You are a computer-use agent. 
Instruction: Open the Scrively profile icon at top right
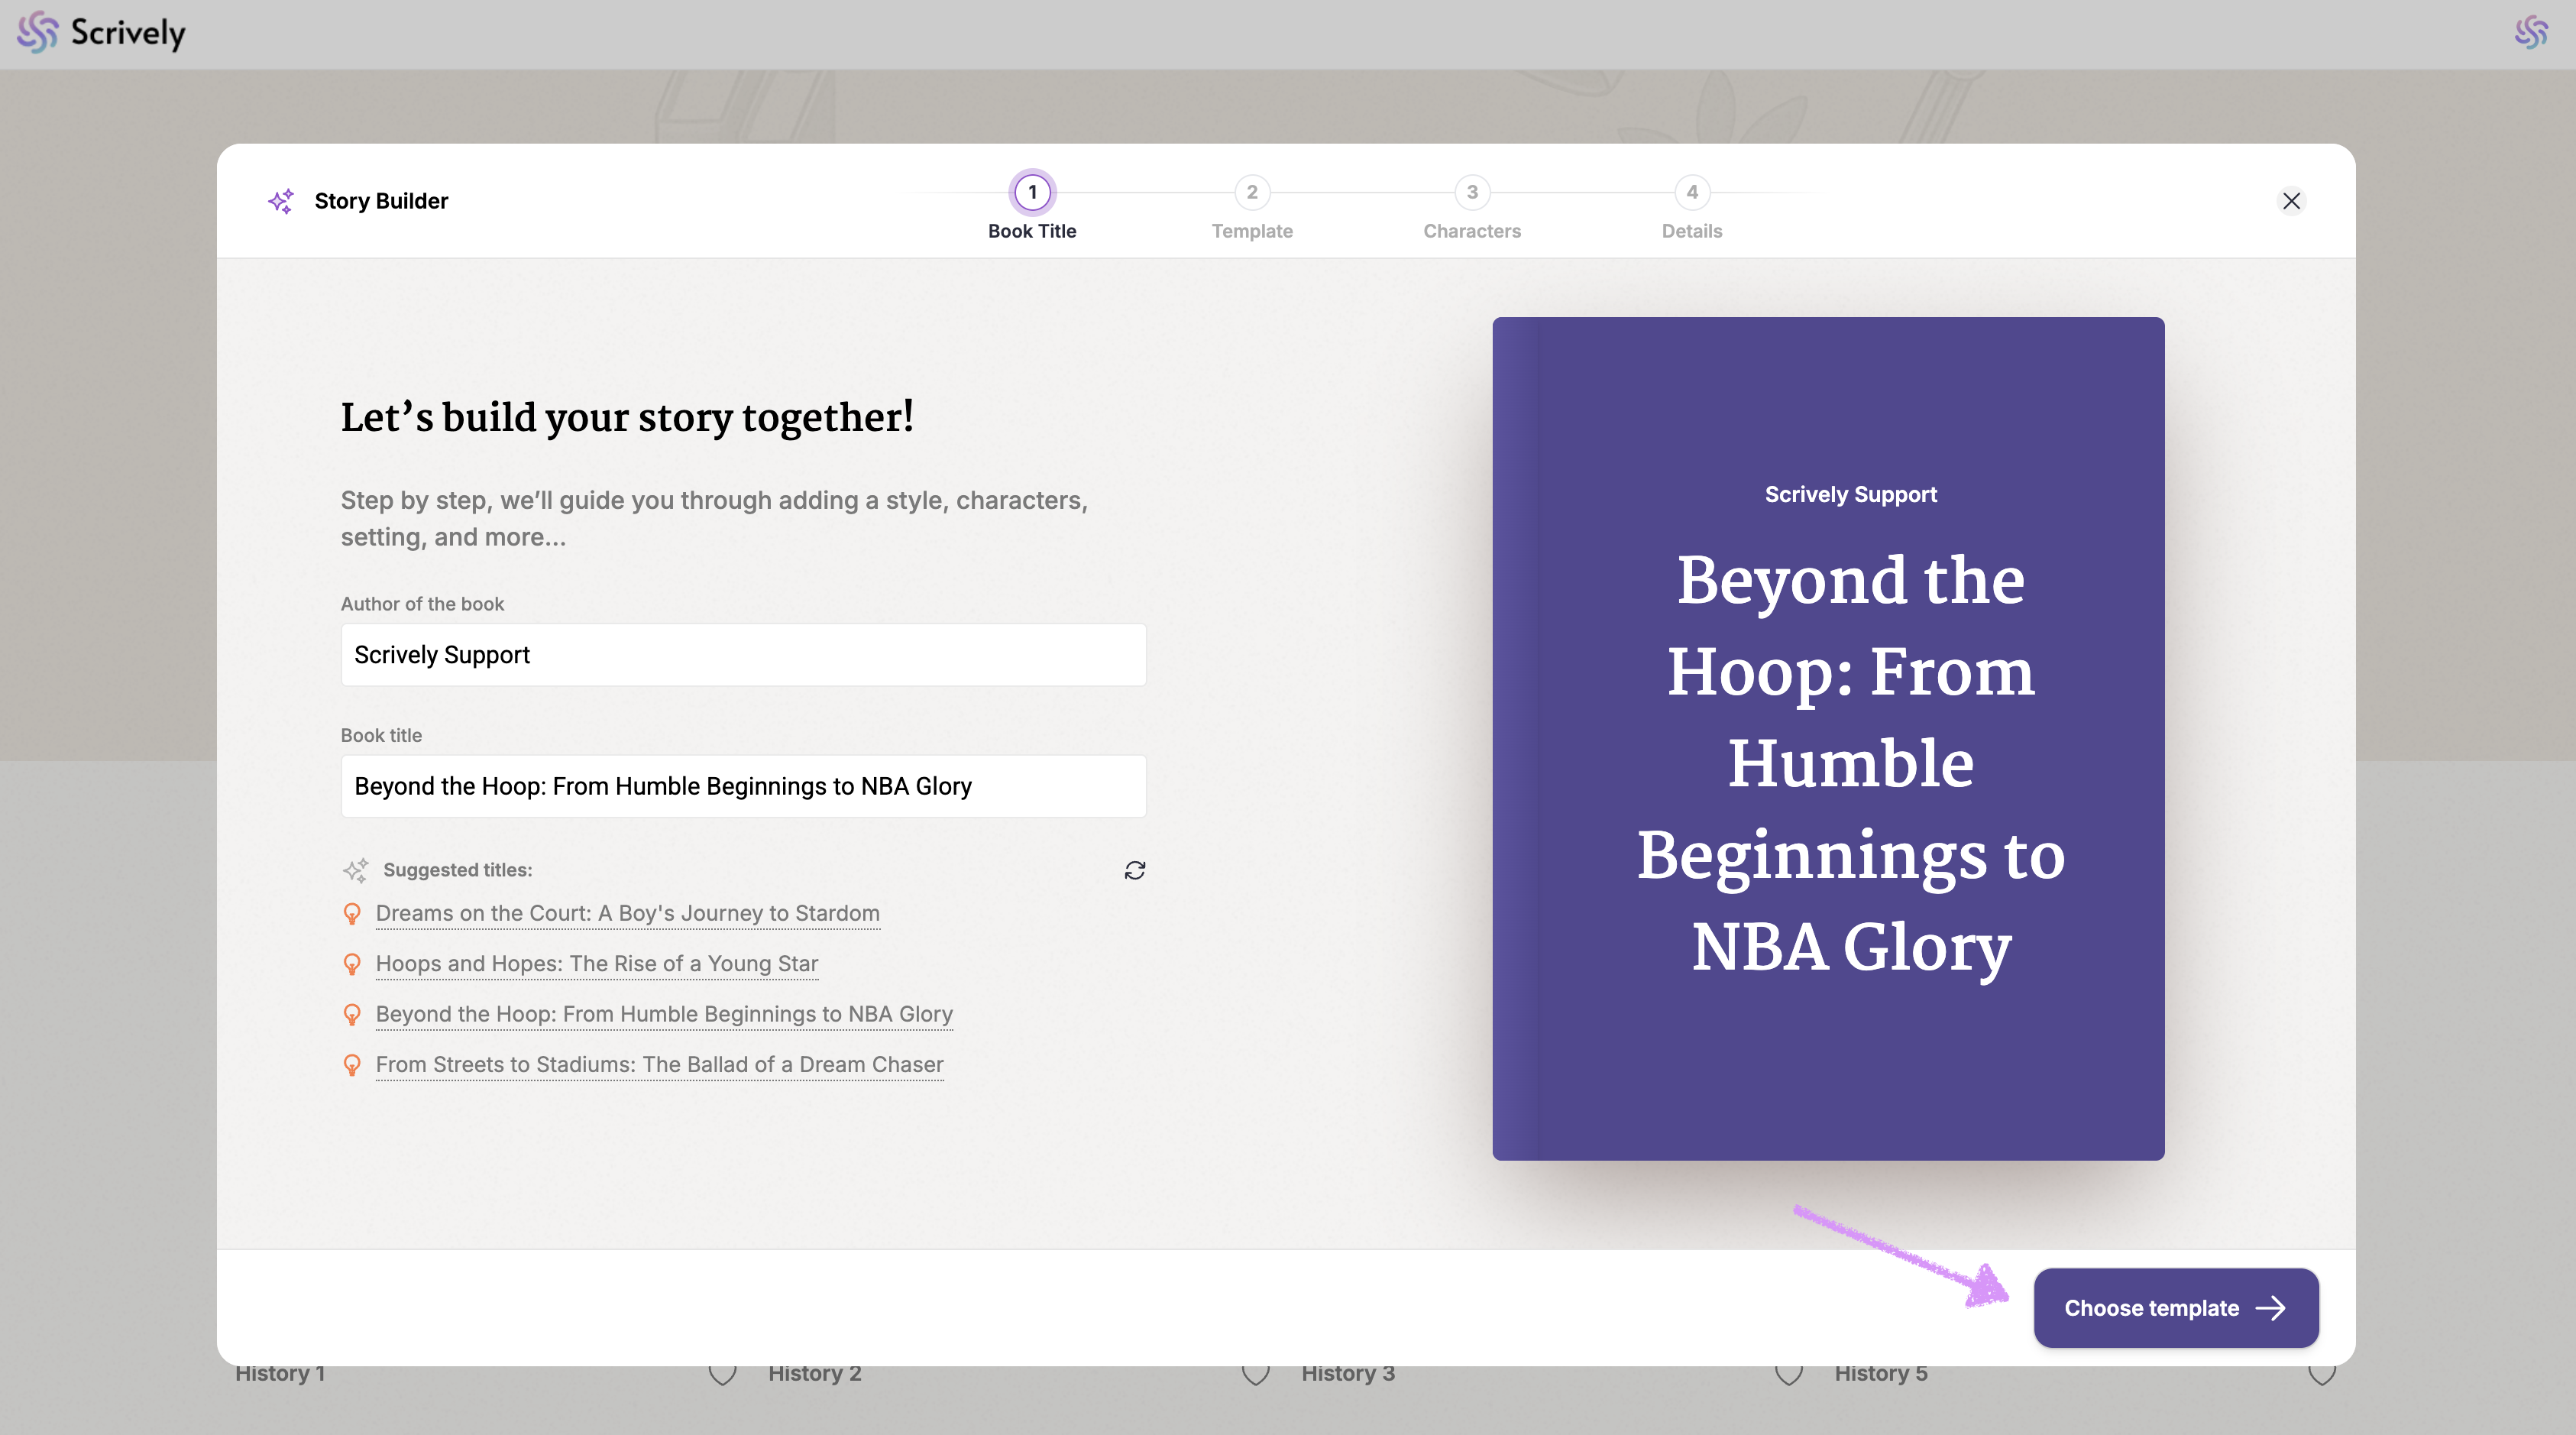point(2531,33)
